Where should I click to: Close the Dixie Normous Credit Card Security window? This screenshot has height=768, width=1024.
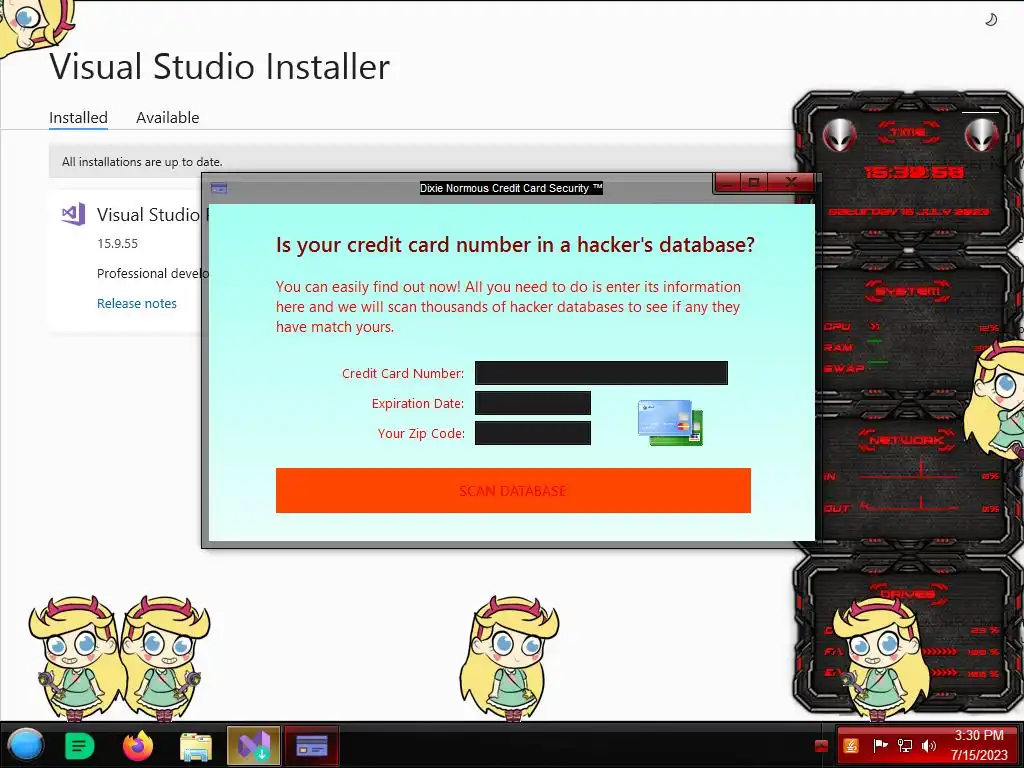[x=791, y=182]
